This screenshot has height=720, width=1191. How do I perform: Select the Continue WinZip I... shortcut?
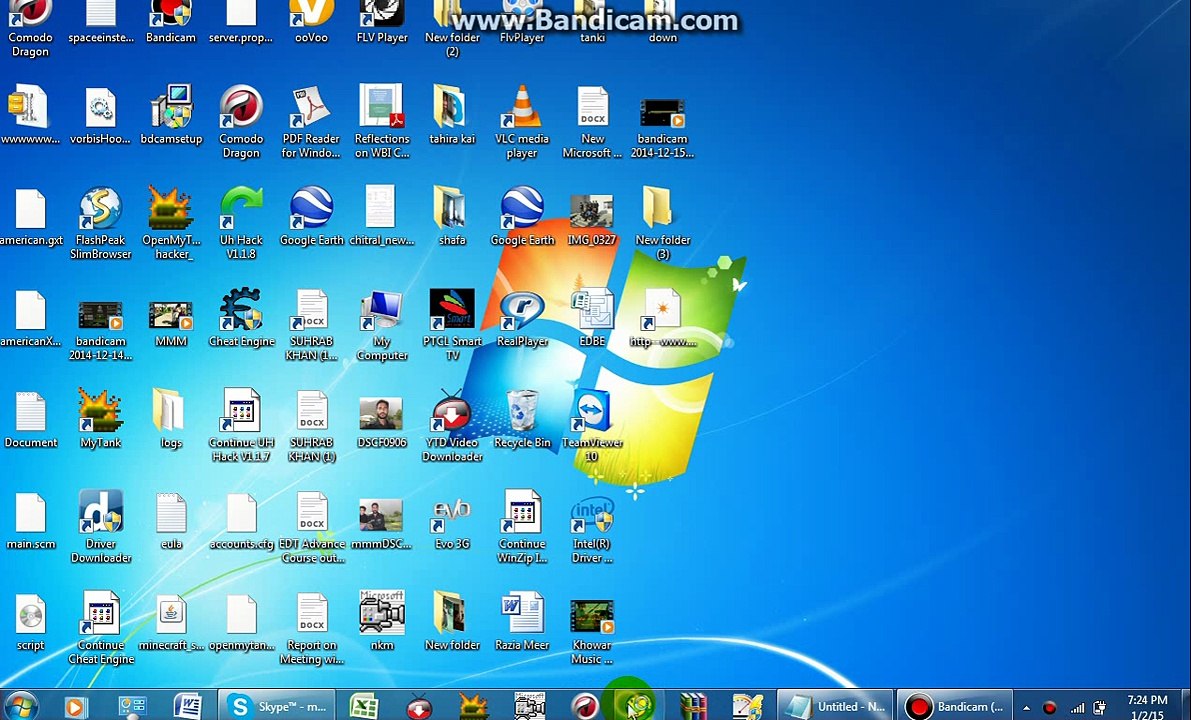tap(522, 527)
